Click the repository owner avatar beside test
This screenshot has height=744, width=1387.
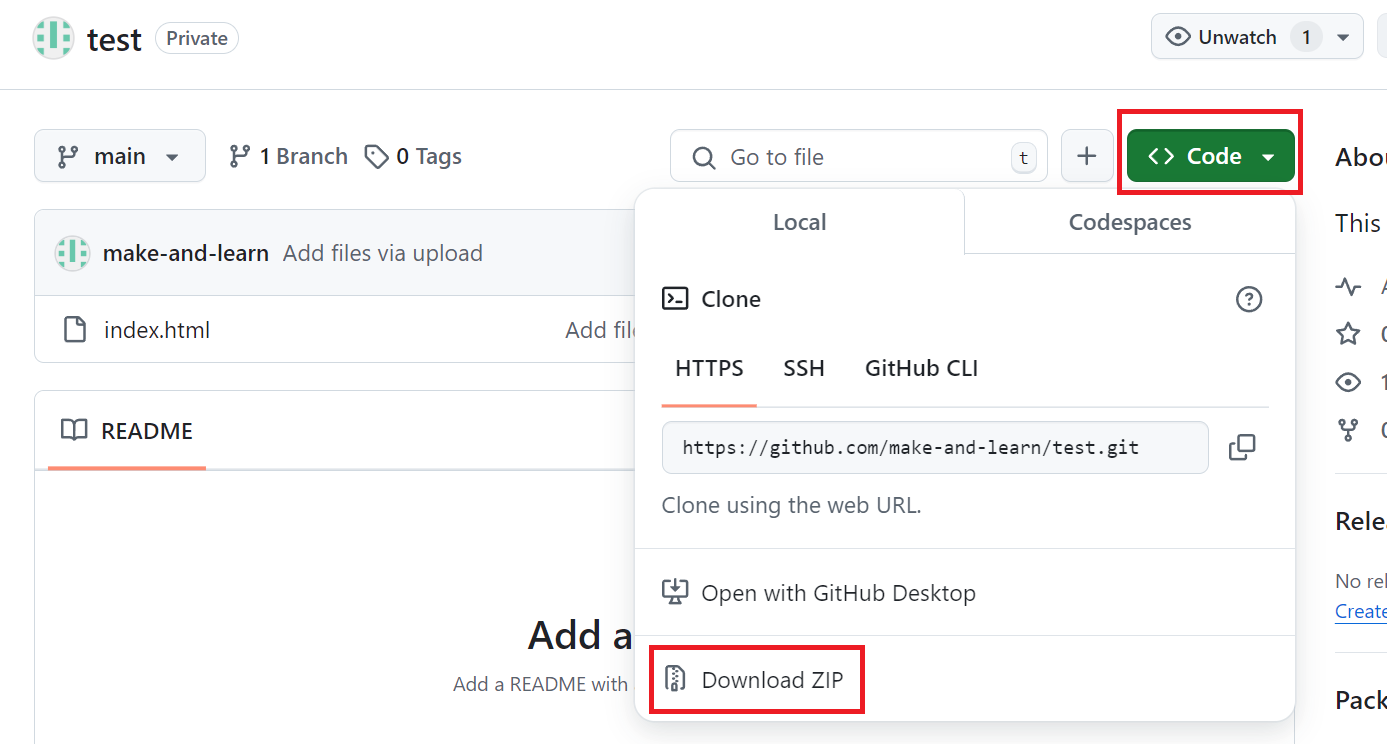[x=54, y=38]
